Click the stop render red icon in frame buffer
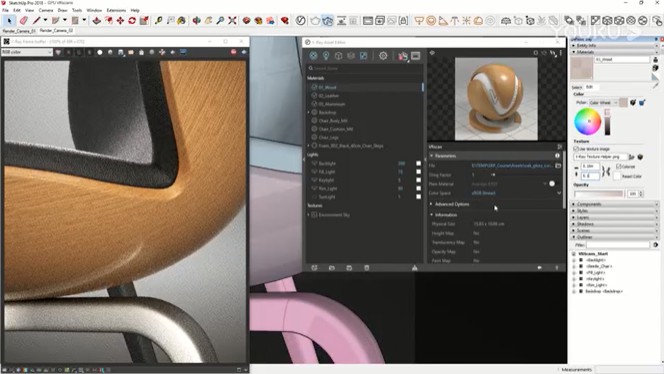 pyautogui.click(x=233, y=52)
